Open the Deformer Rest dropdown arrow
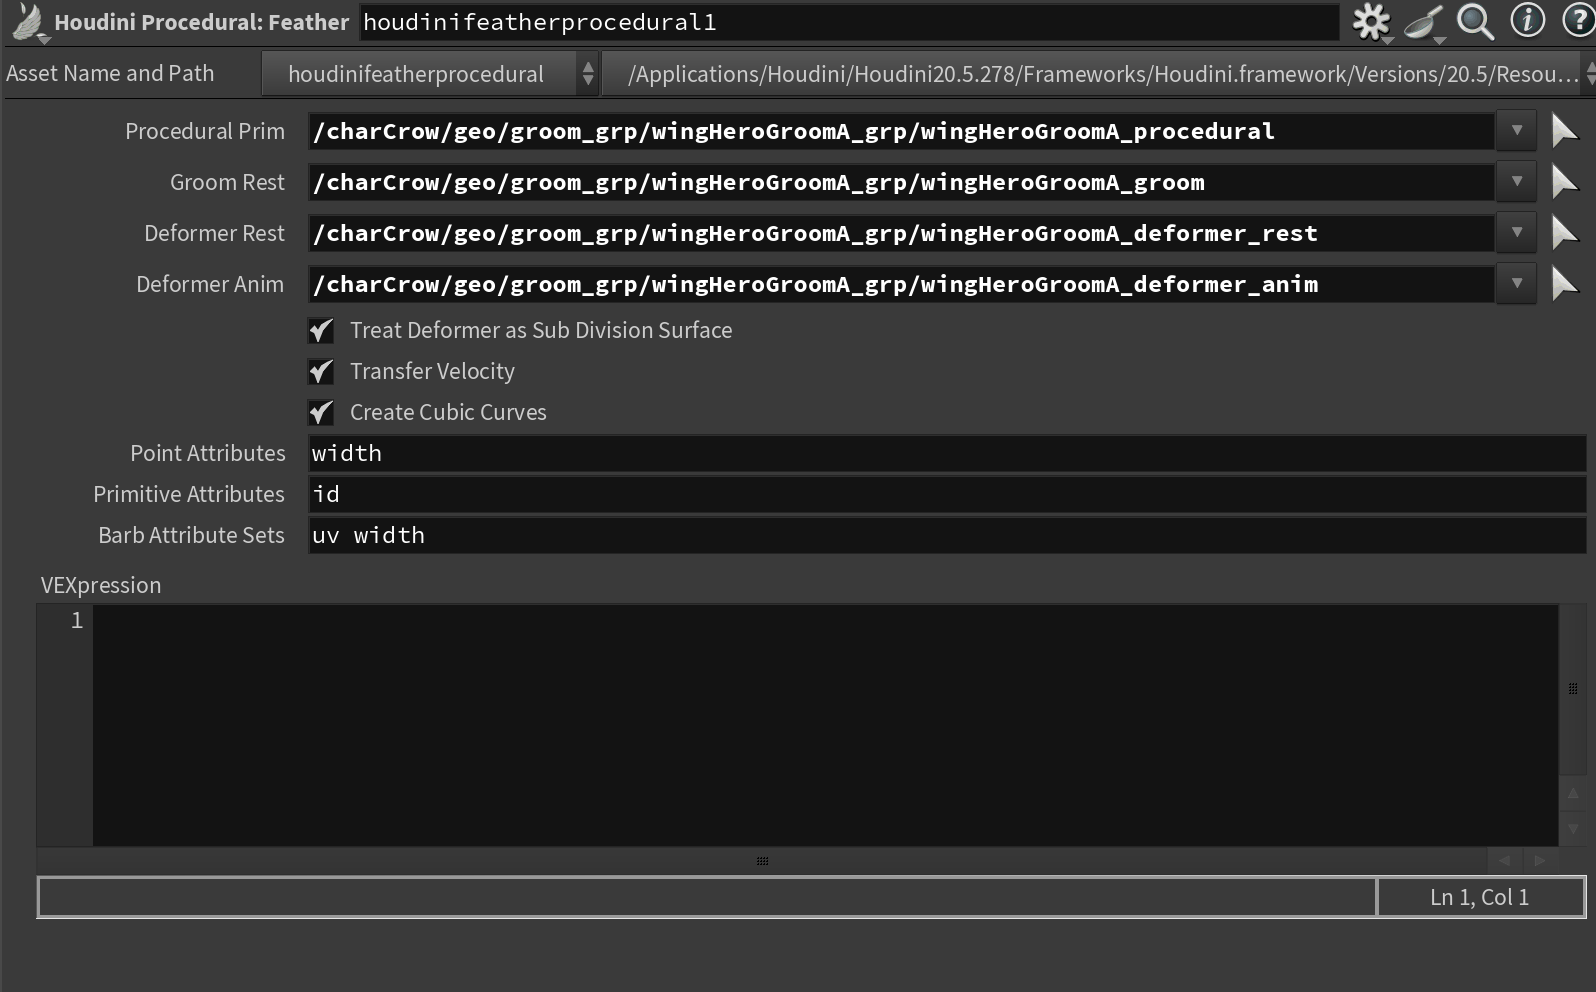The width and height of the screenshot is (1596, 992). pyautogui.click(x=1517, y=233)
